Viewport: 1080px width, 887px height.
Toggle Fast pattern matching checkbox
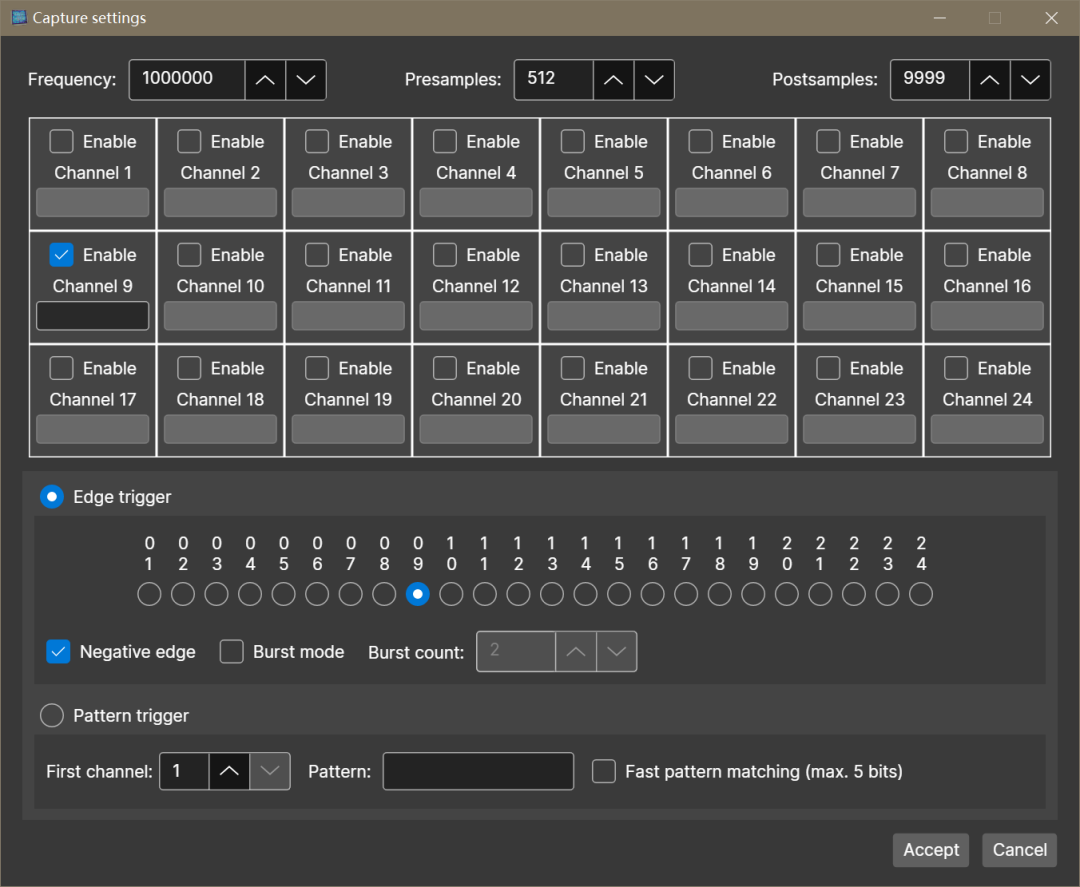tap(603, 771)
